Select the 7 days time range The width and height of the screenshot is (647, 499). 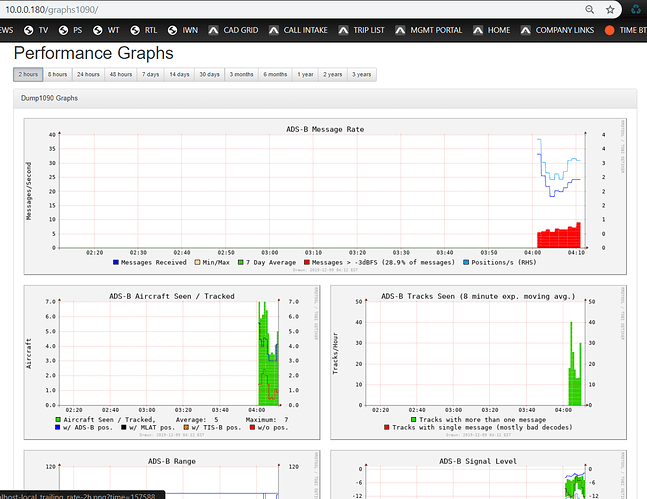[151, 74]
